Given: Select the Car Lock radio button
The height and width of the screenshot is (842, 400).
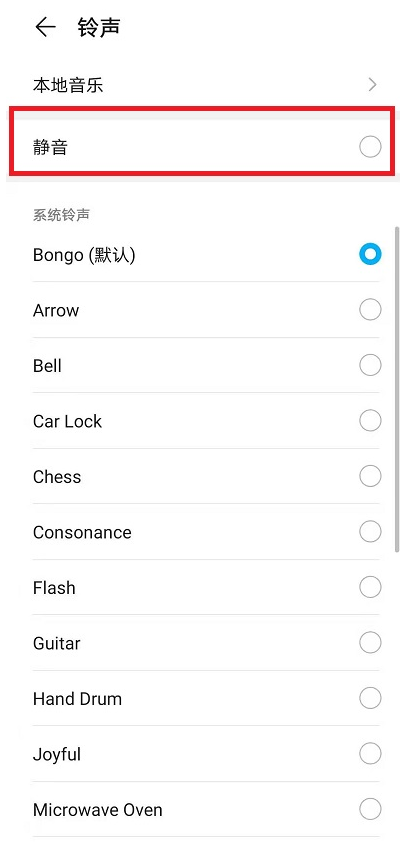Looking at the screenshot, I should tap(370, 420).
